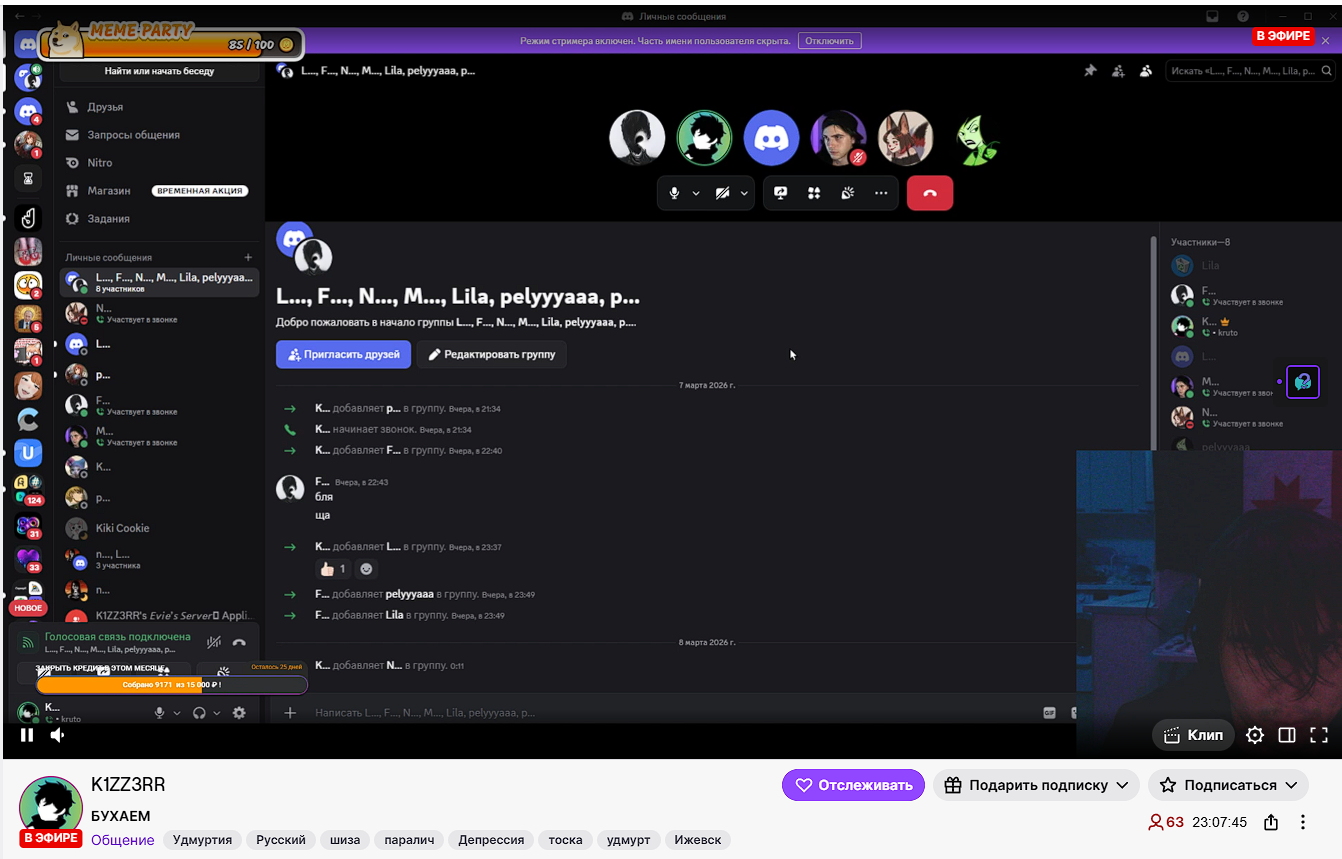Deafen with the headphones icon
Screen dimensions: 1342x859
(x=199, y=713)
